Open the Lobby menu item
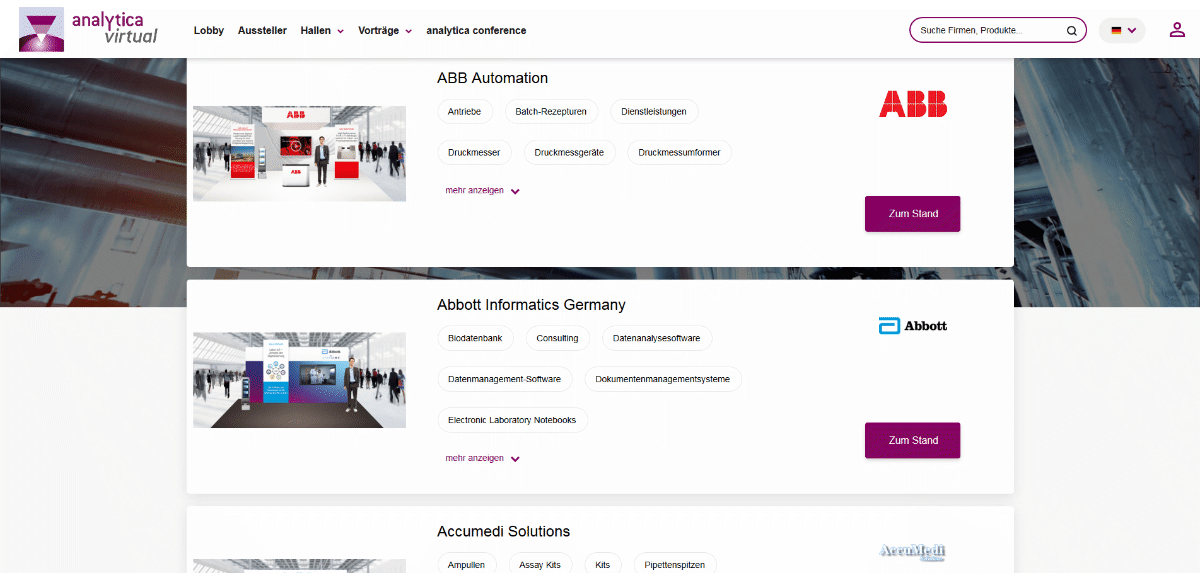 point(209,30)
